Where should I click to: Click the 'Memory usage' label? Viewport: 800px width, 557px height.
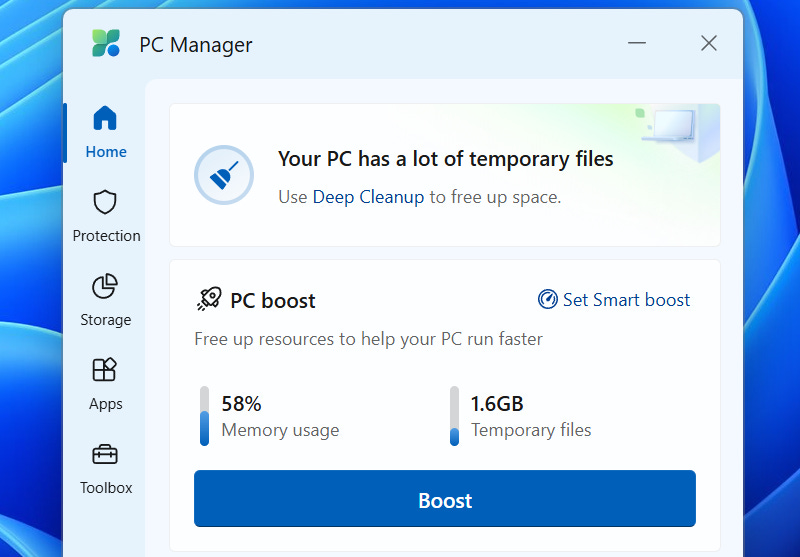[280, 431]
